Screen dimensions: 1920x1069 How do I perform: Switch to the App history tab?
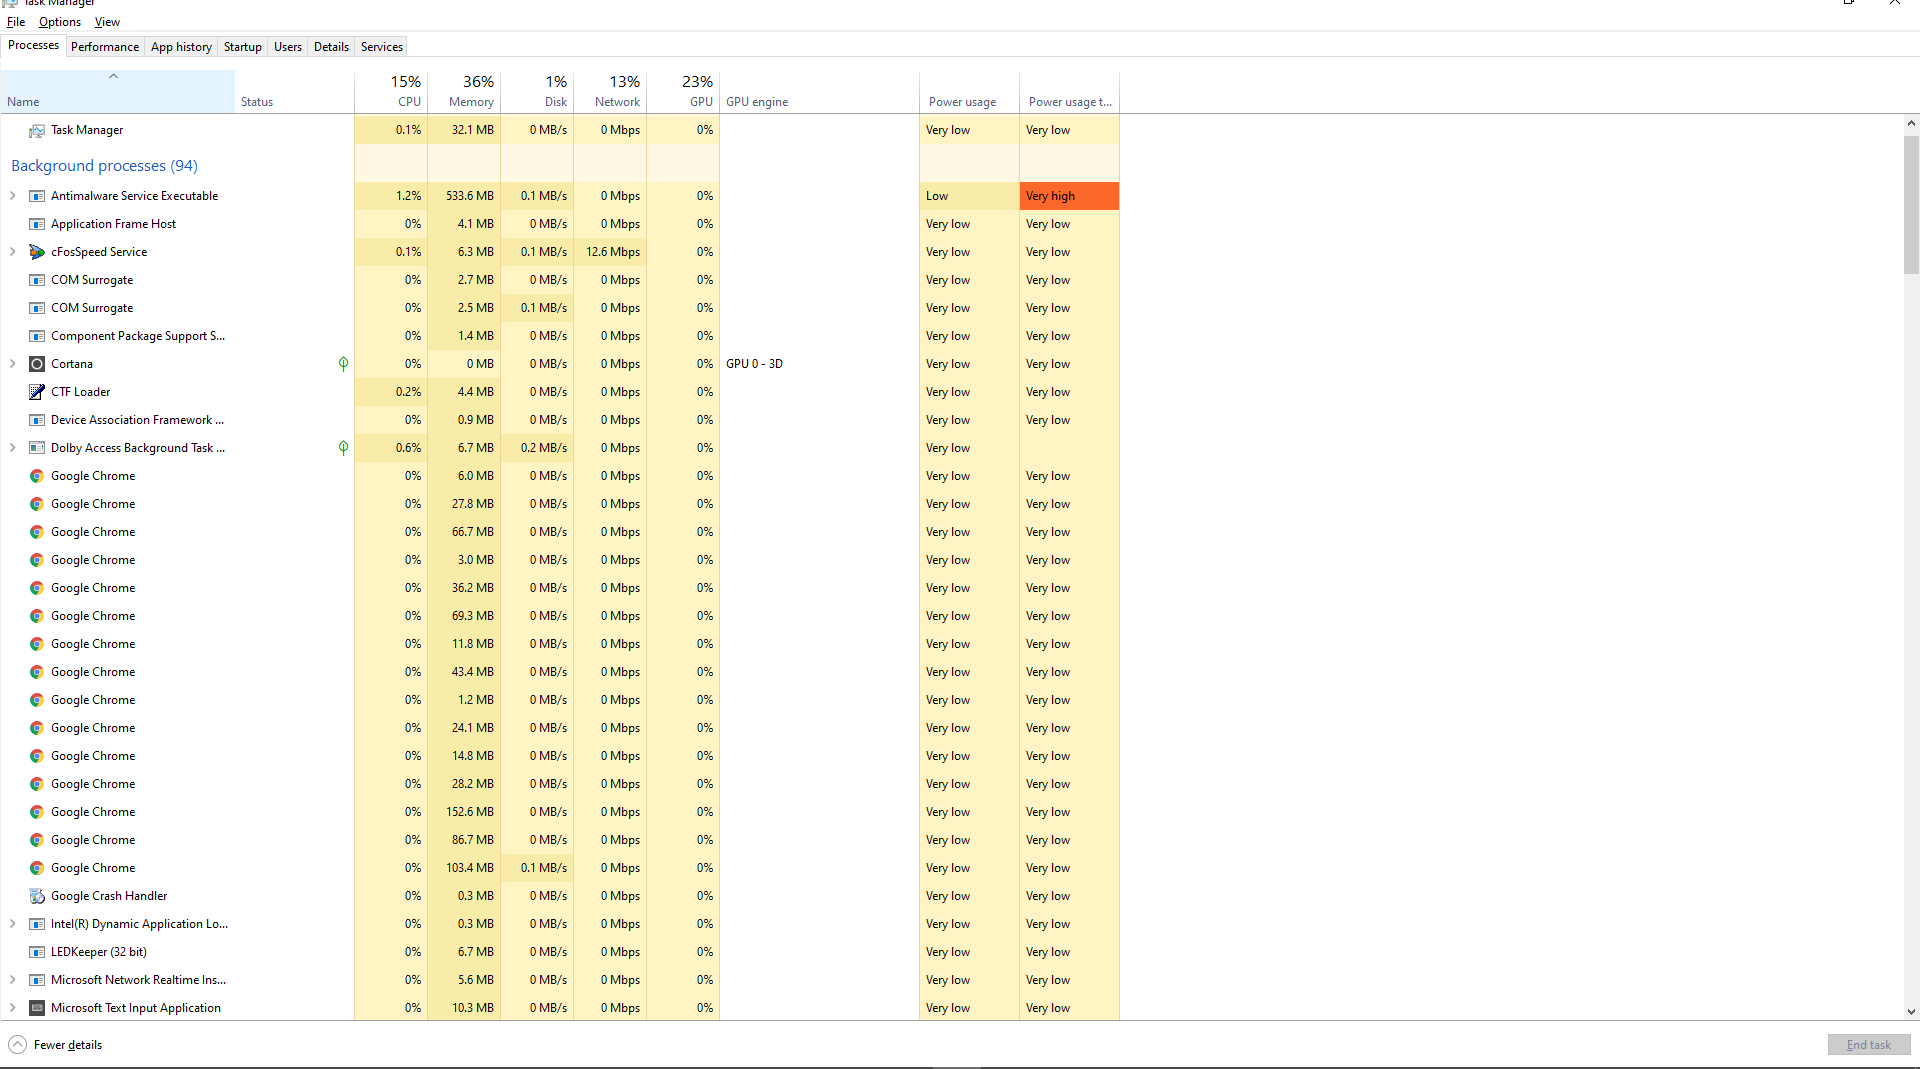coord(181,47)
